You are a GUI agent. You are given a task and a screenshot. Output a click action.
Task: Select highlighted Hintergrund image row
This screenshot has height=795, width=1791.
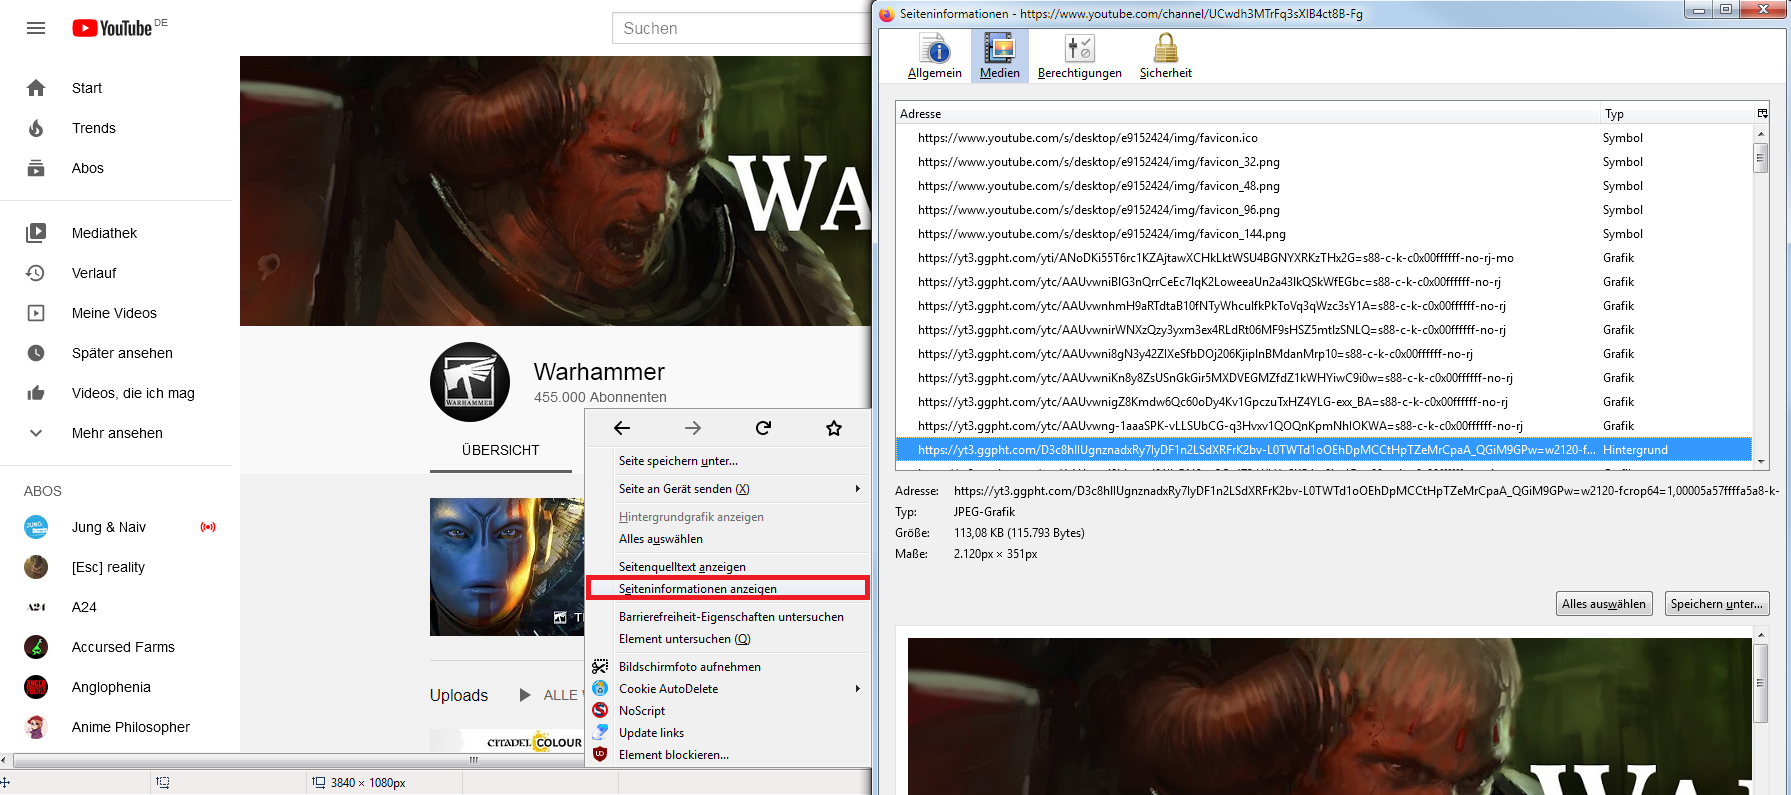point(1325,450)
